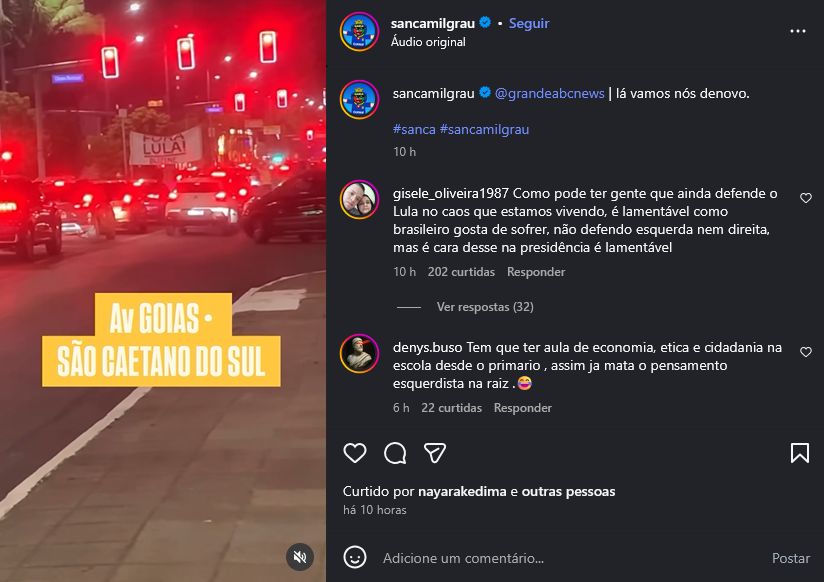Like gisele_oliveira1987's comment
The image size is (824, 582).
pos(806,198)
